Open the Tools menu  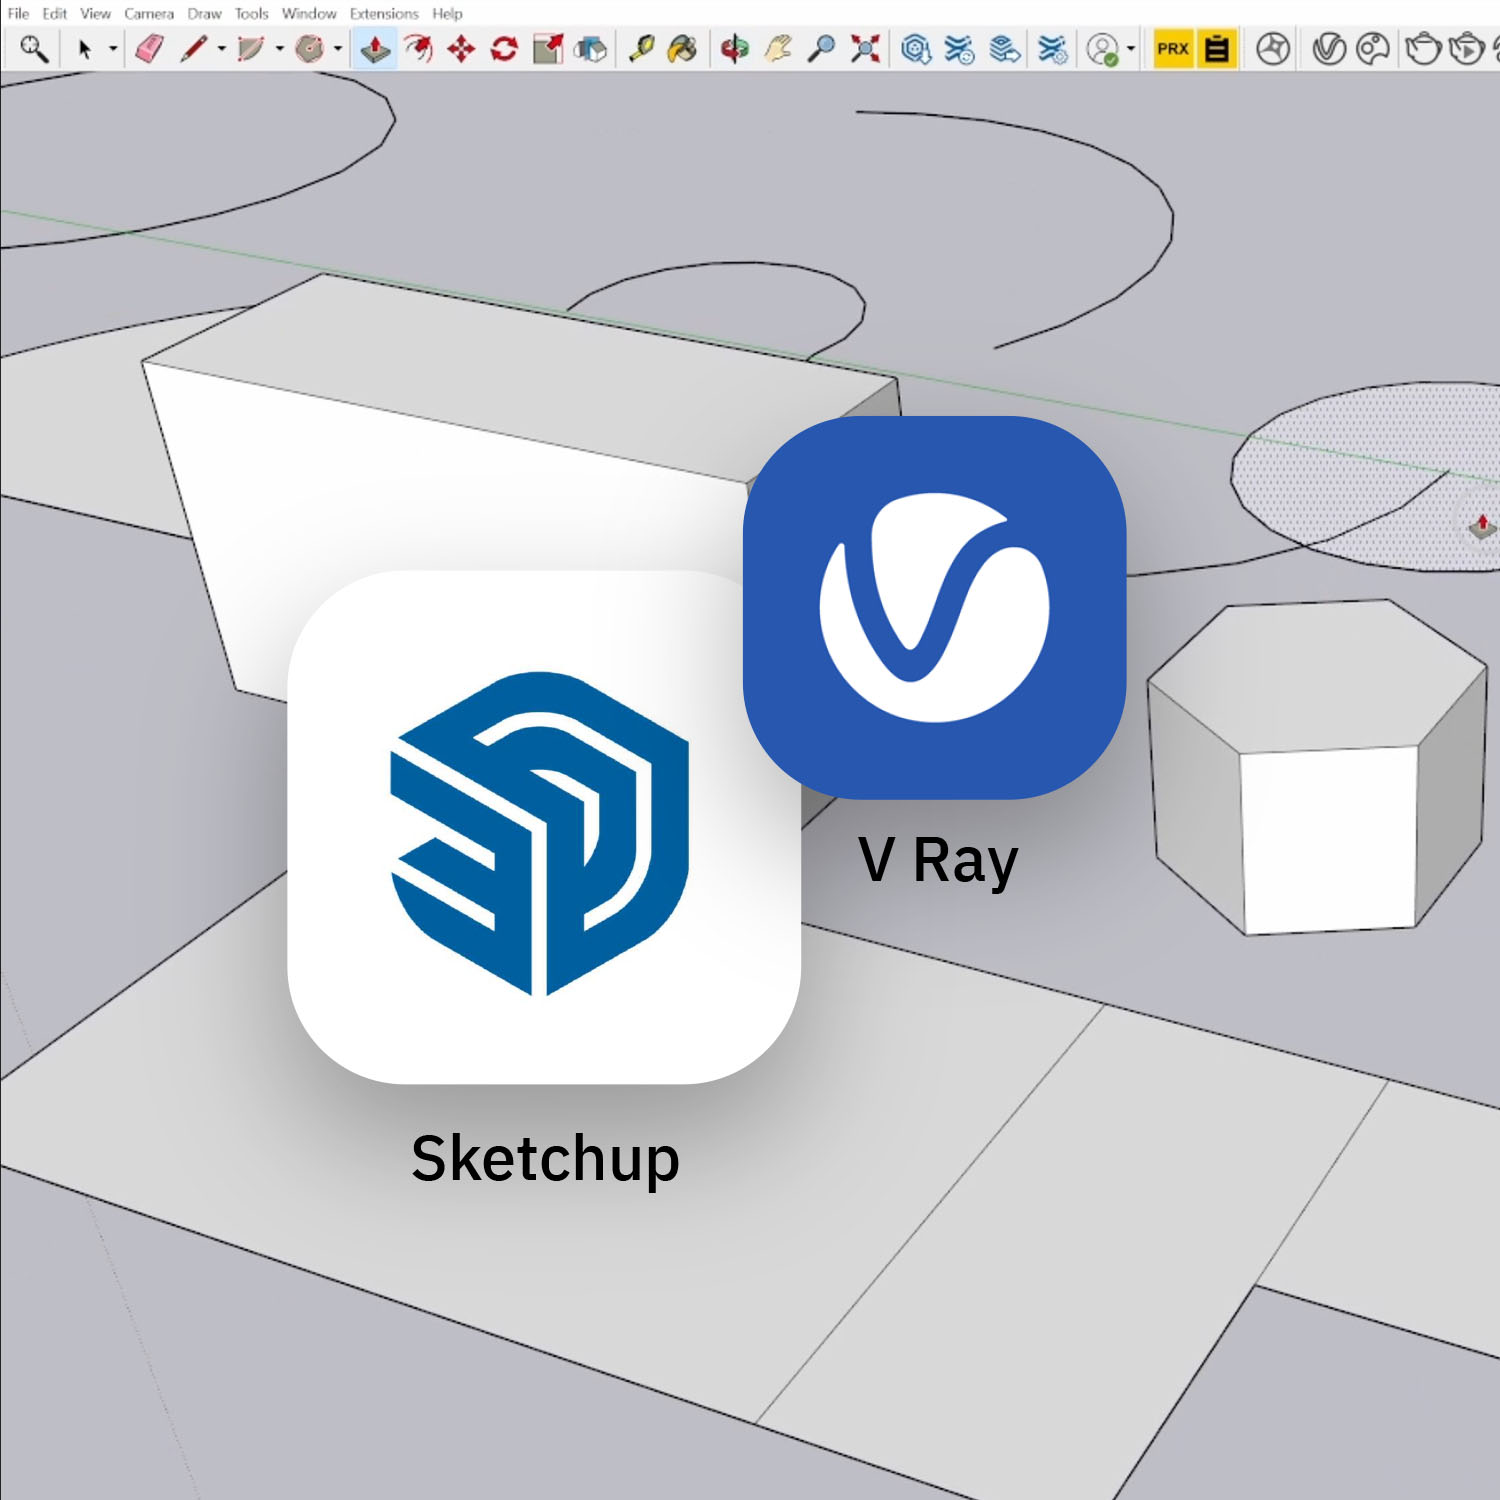251,14
